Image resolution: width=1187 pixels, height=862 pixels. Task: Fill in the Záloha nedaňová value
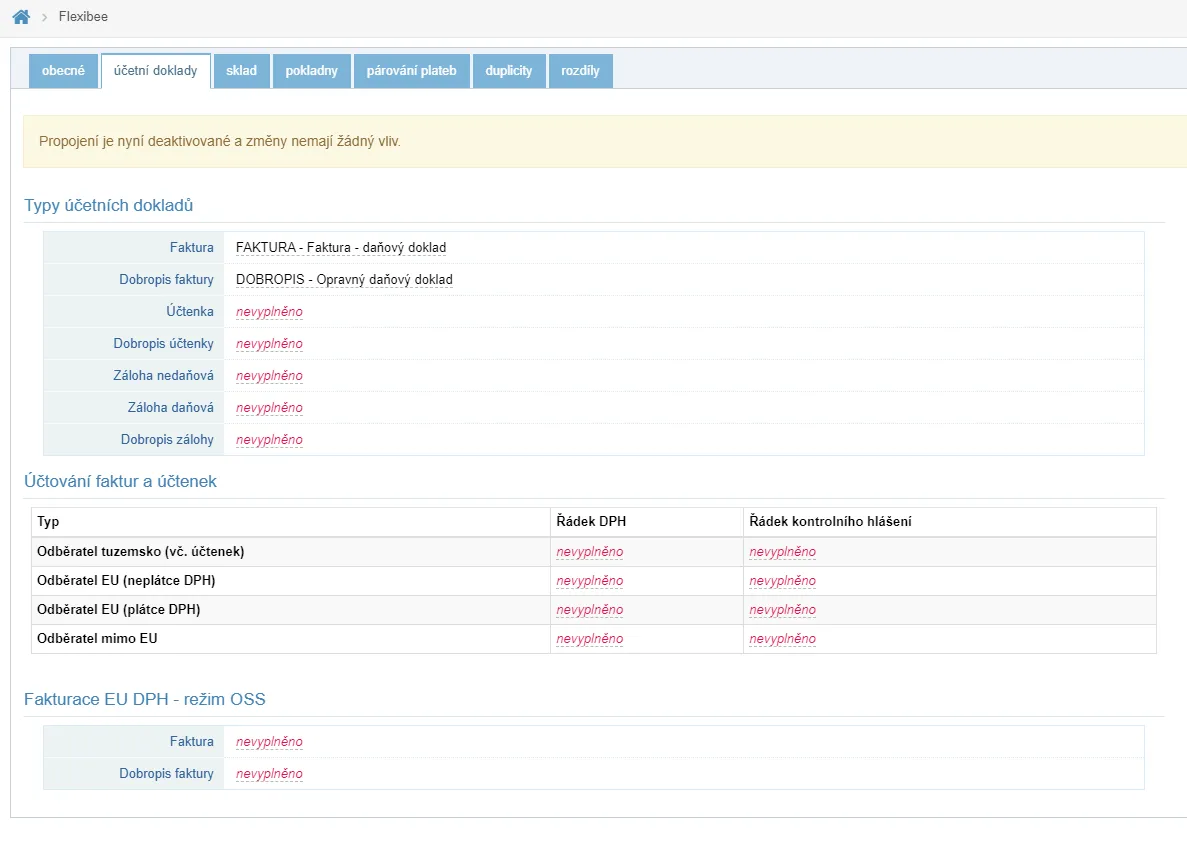tap(269, 375)
